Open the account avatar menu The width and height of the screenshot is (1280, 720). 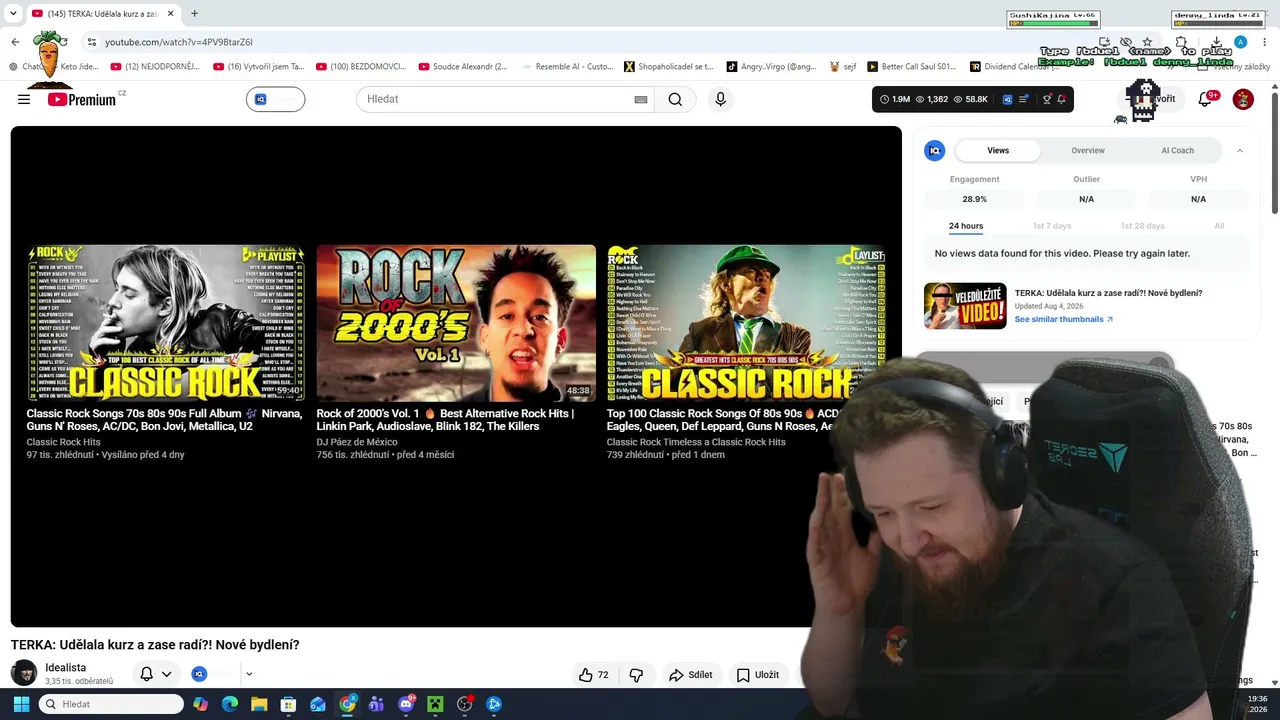1243,99
